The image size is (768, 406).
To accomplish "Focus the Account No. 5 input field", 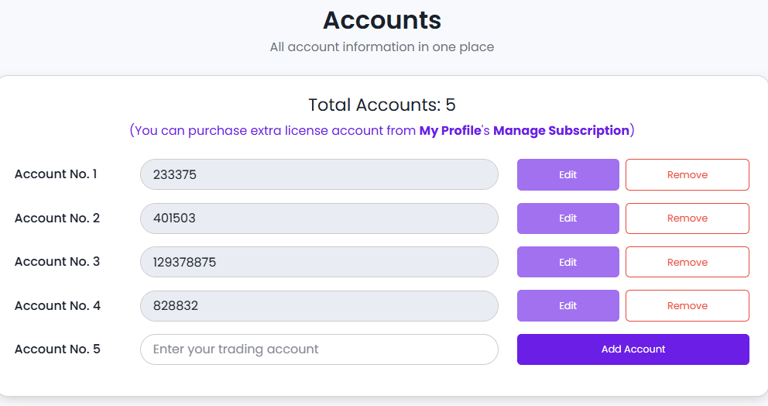I will [x=319, y=349].
